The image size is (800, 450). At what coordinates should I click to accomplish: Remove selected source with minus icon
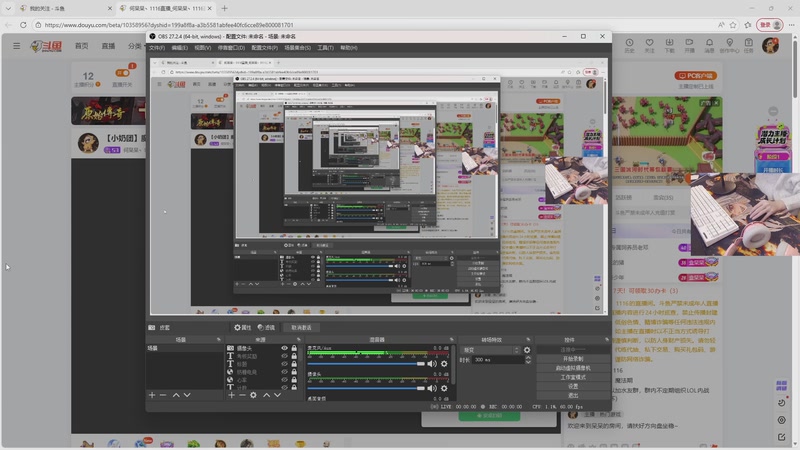(x=242, y=395)
